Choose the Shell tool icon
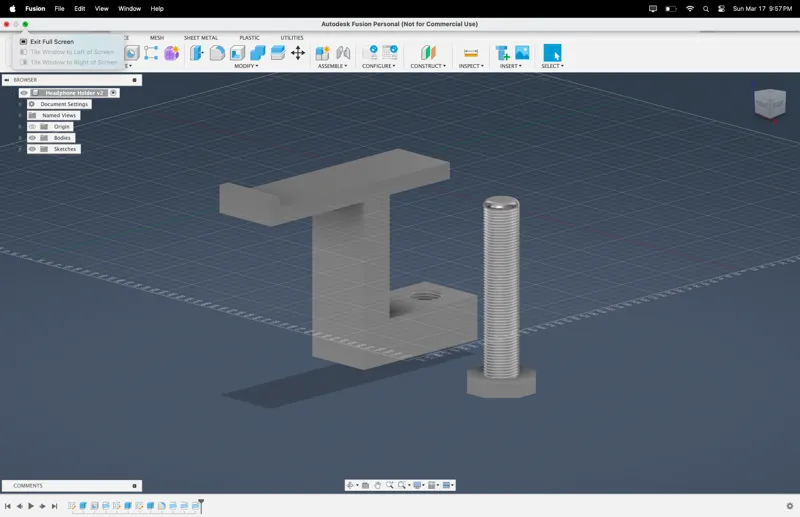The height and width of the screenshot is (517, 800). click(237, 53)
